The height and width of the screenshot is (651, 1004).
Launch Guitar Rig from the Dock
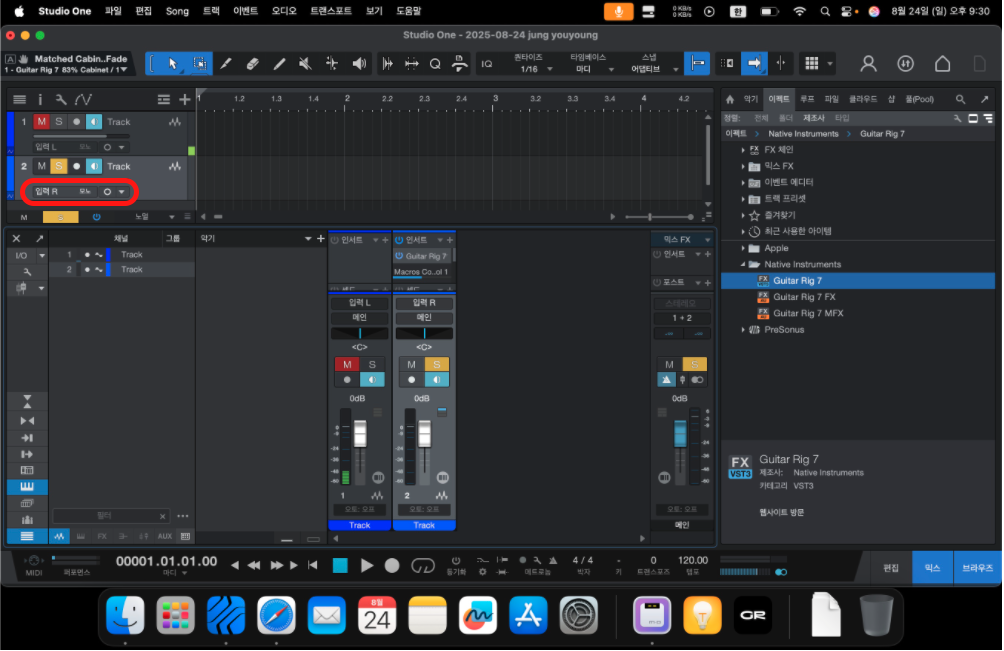(752, 615)
